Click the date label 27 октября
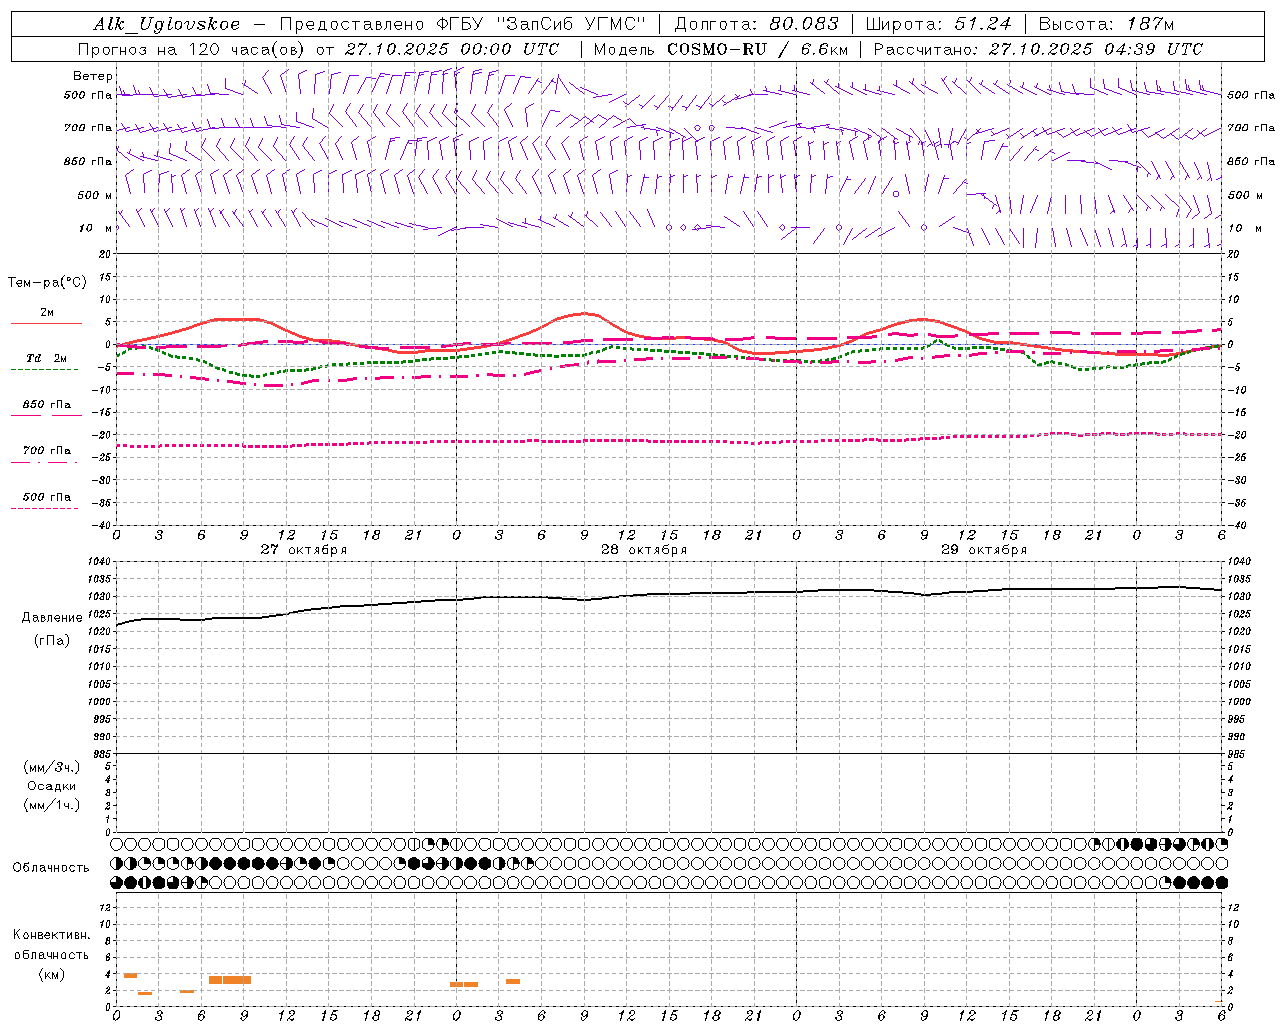 [304, 550]
